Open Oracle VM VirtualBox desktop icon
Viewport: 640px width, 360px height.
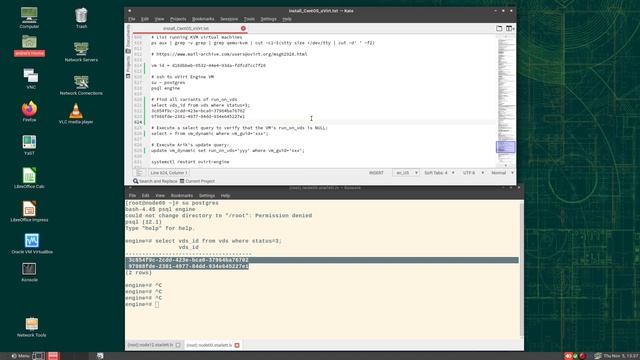[32, 244]
